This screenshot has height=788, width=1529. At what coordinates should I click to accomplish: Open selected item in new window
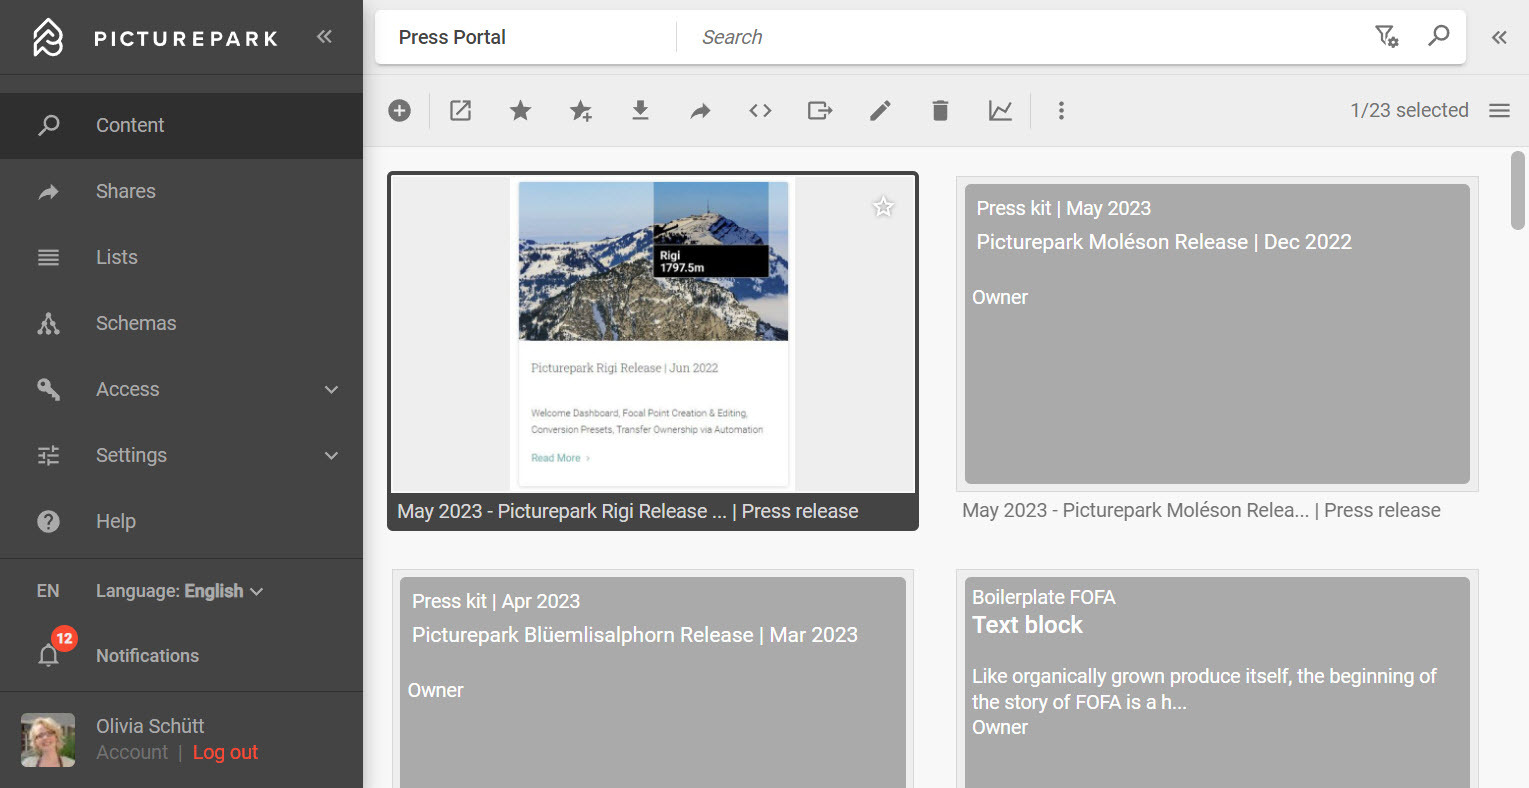click(x=460, y=110)
